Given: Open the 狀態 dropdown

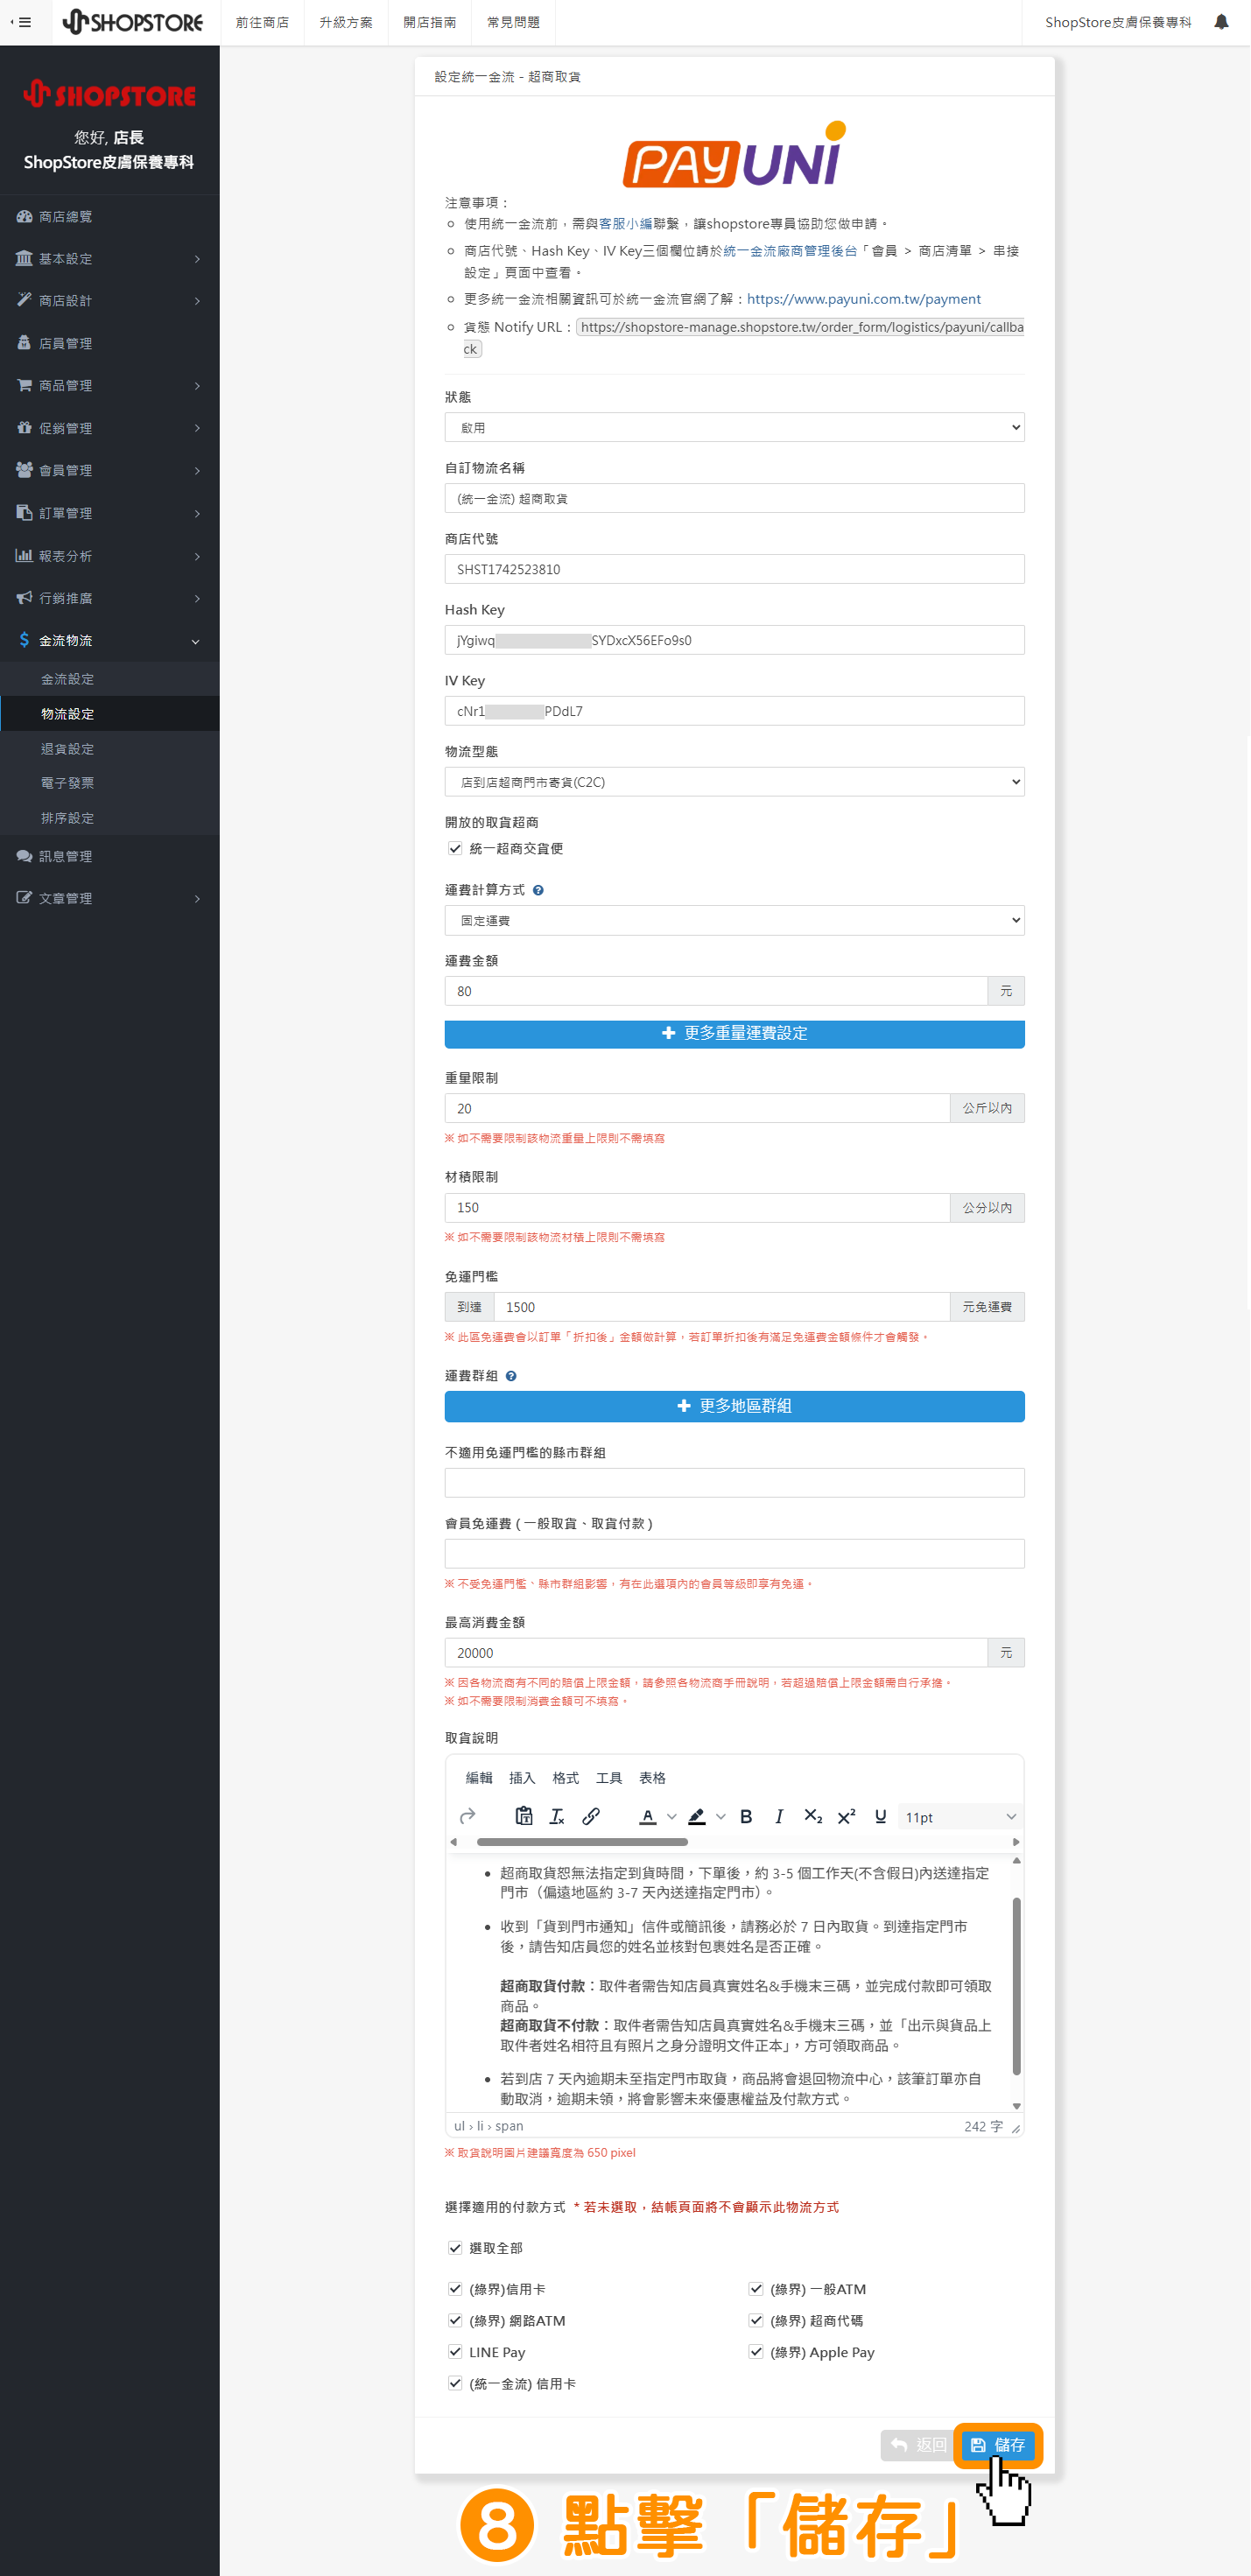Looking at the screenshot, I should pos(734,428).
